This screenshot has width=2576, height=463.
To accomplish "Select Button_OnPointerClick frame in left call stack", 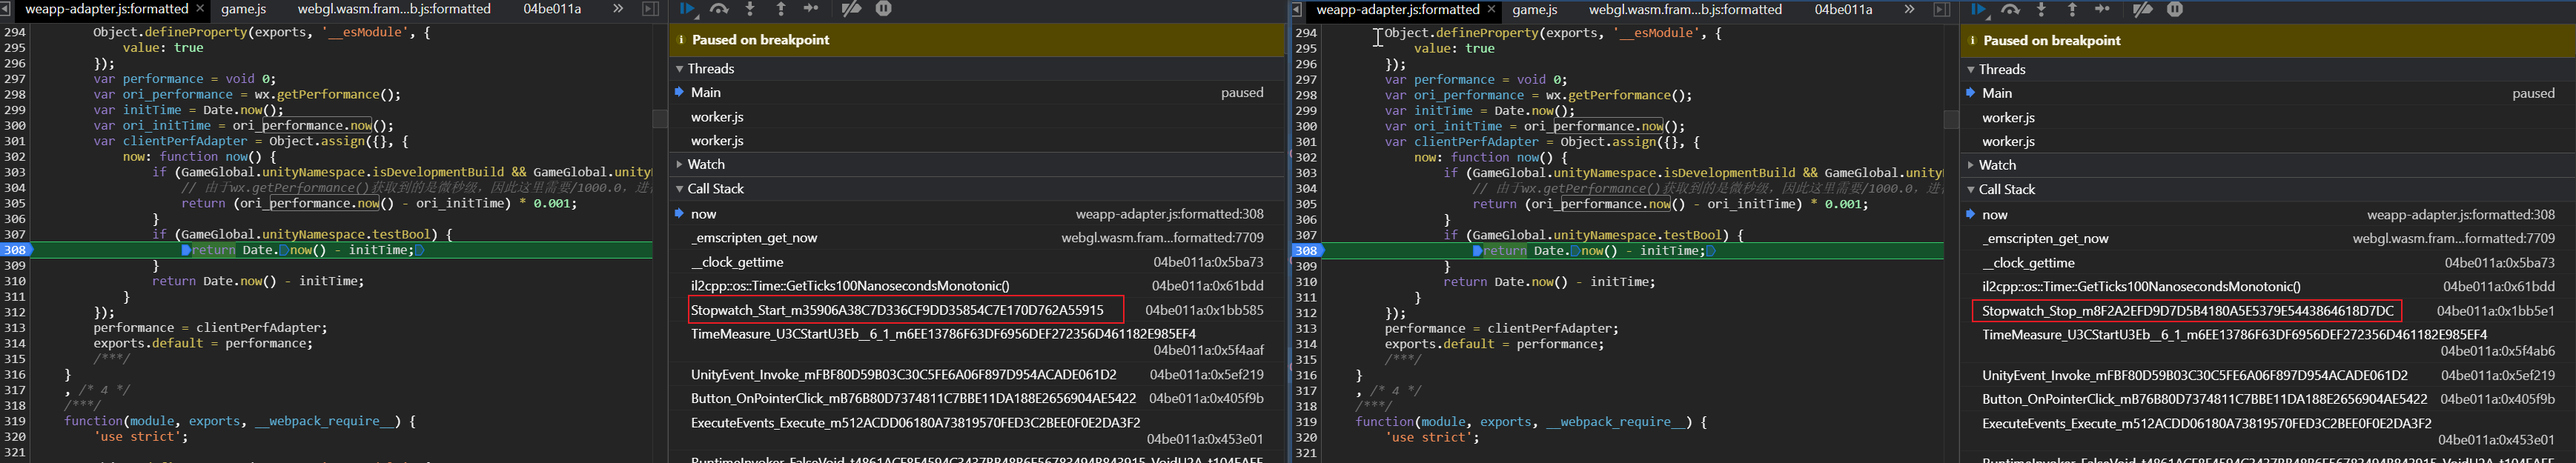I will click(976, 398).
